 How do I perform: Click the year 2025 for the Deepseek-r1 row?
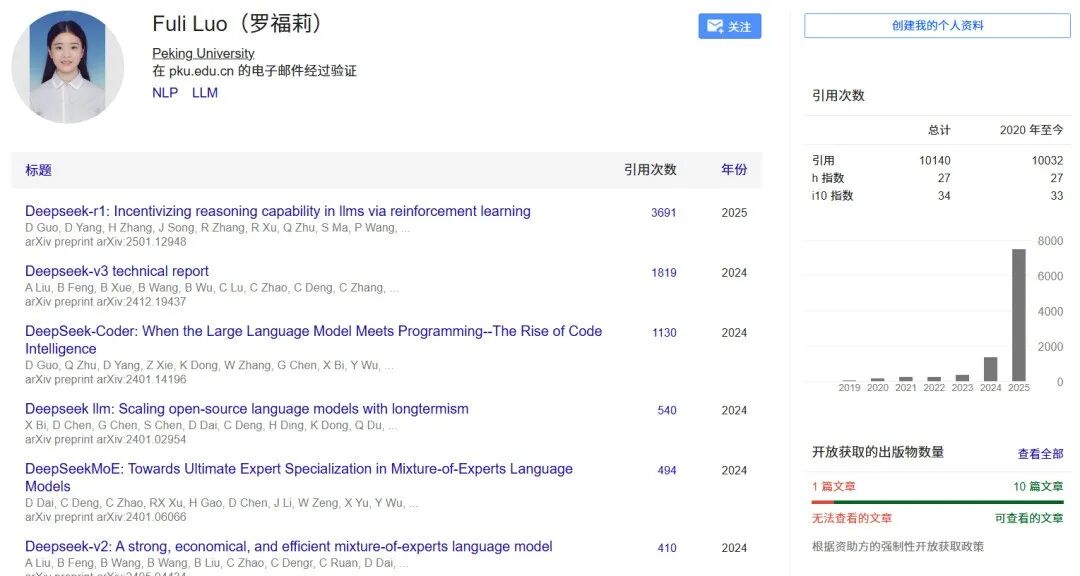[x=734, y=213]
